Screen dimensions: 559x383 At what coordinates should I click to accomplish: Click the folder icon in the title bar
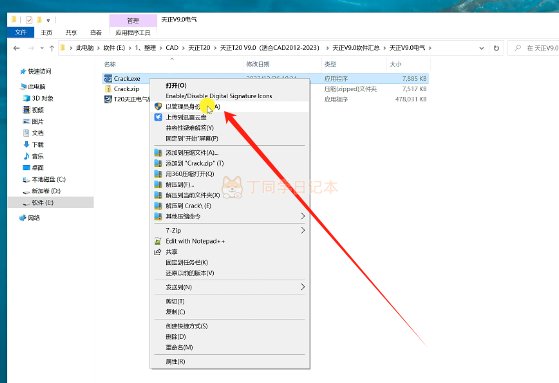click(x=14, y=20)
